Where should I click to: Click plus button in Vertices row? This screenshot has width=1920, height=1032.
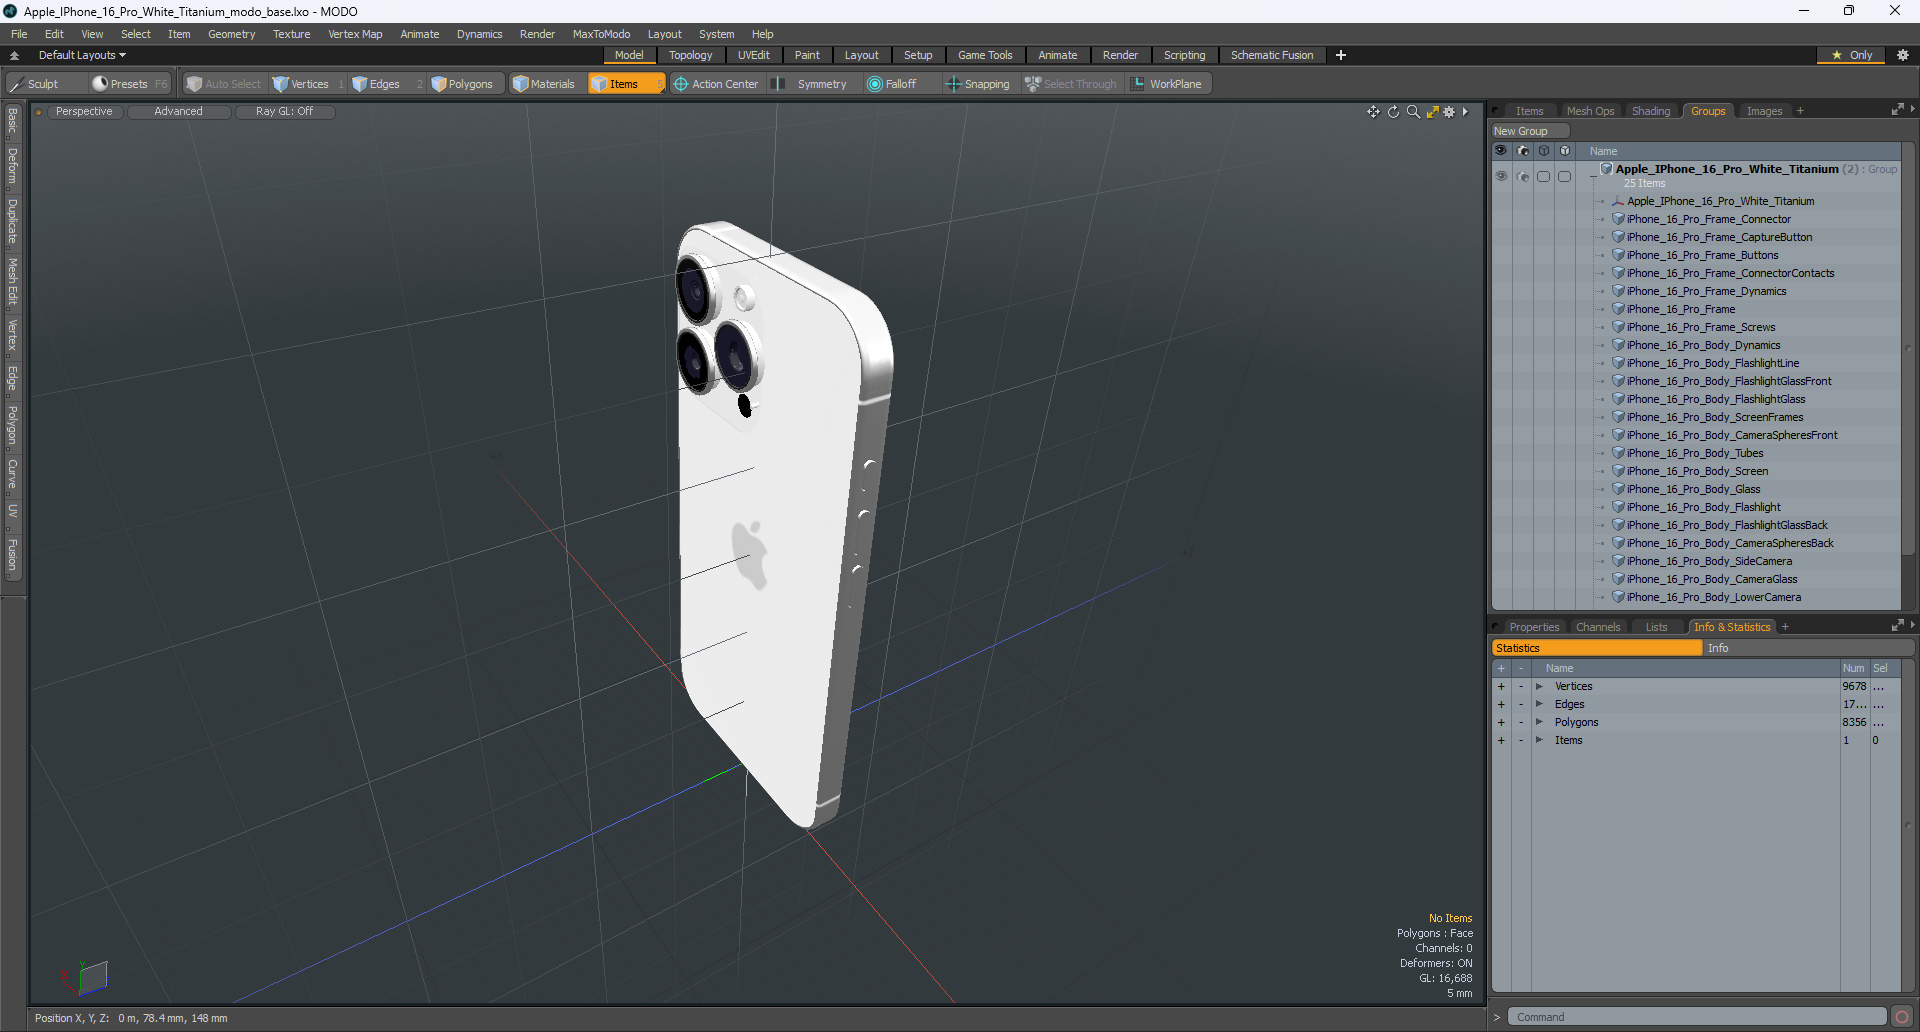(1501, 686)
